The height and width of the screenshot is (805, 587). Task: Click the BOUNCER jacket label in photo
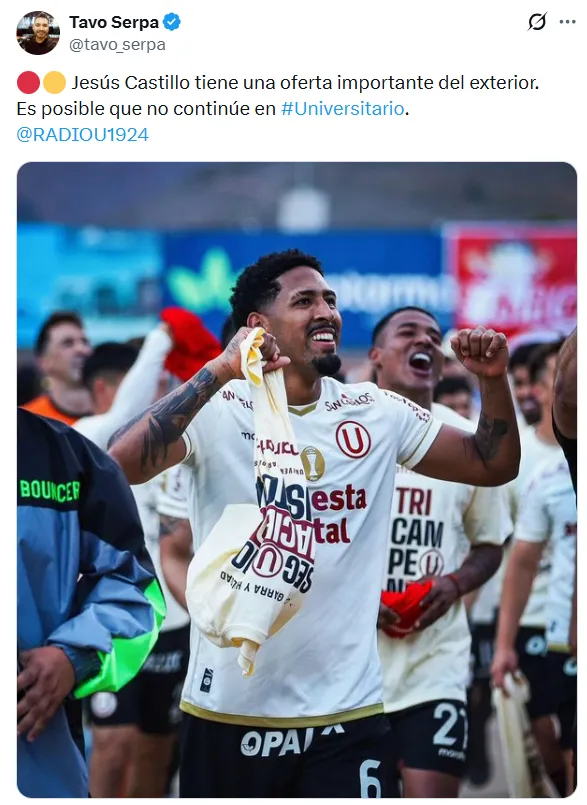pyautogui.click(x=50, y=490)
